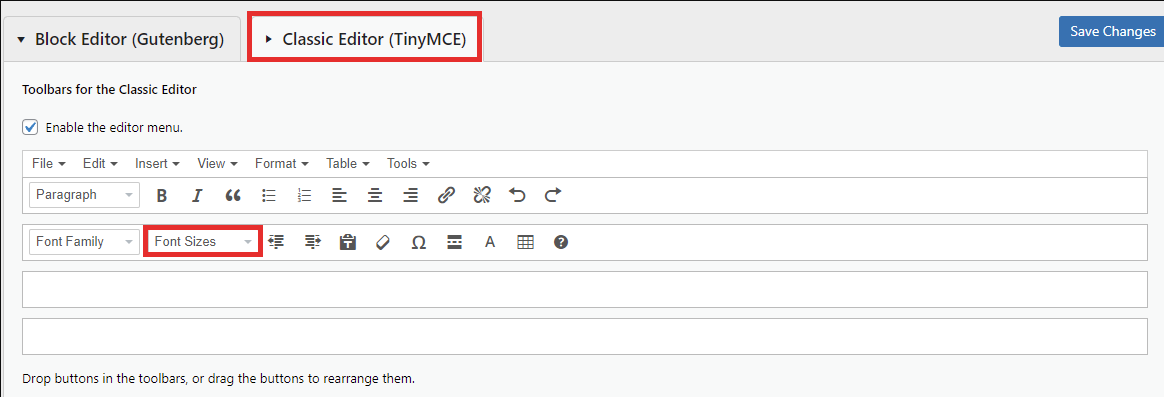Click the Bold formatting icon
The image size is (1164, 397).
(162, 195)
